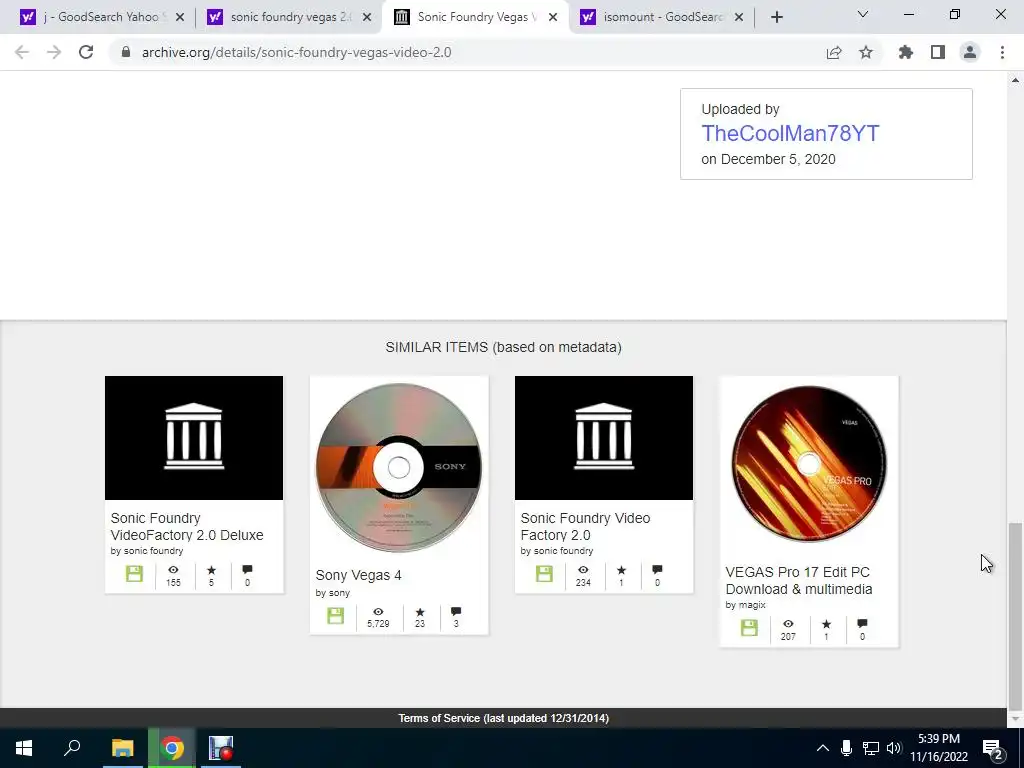Click 'by magix' creator text
1024x768 pixels.
(x=745, y=605)
